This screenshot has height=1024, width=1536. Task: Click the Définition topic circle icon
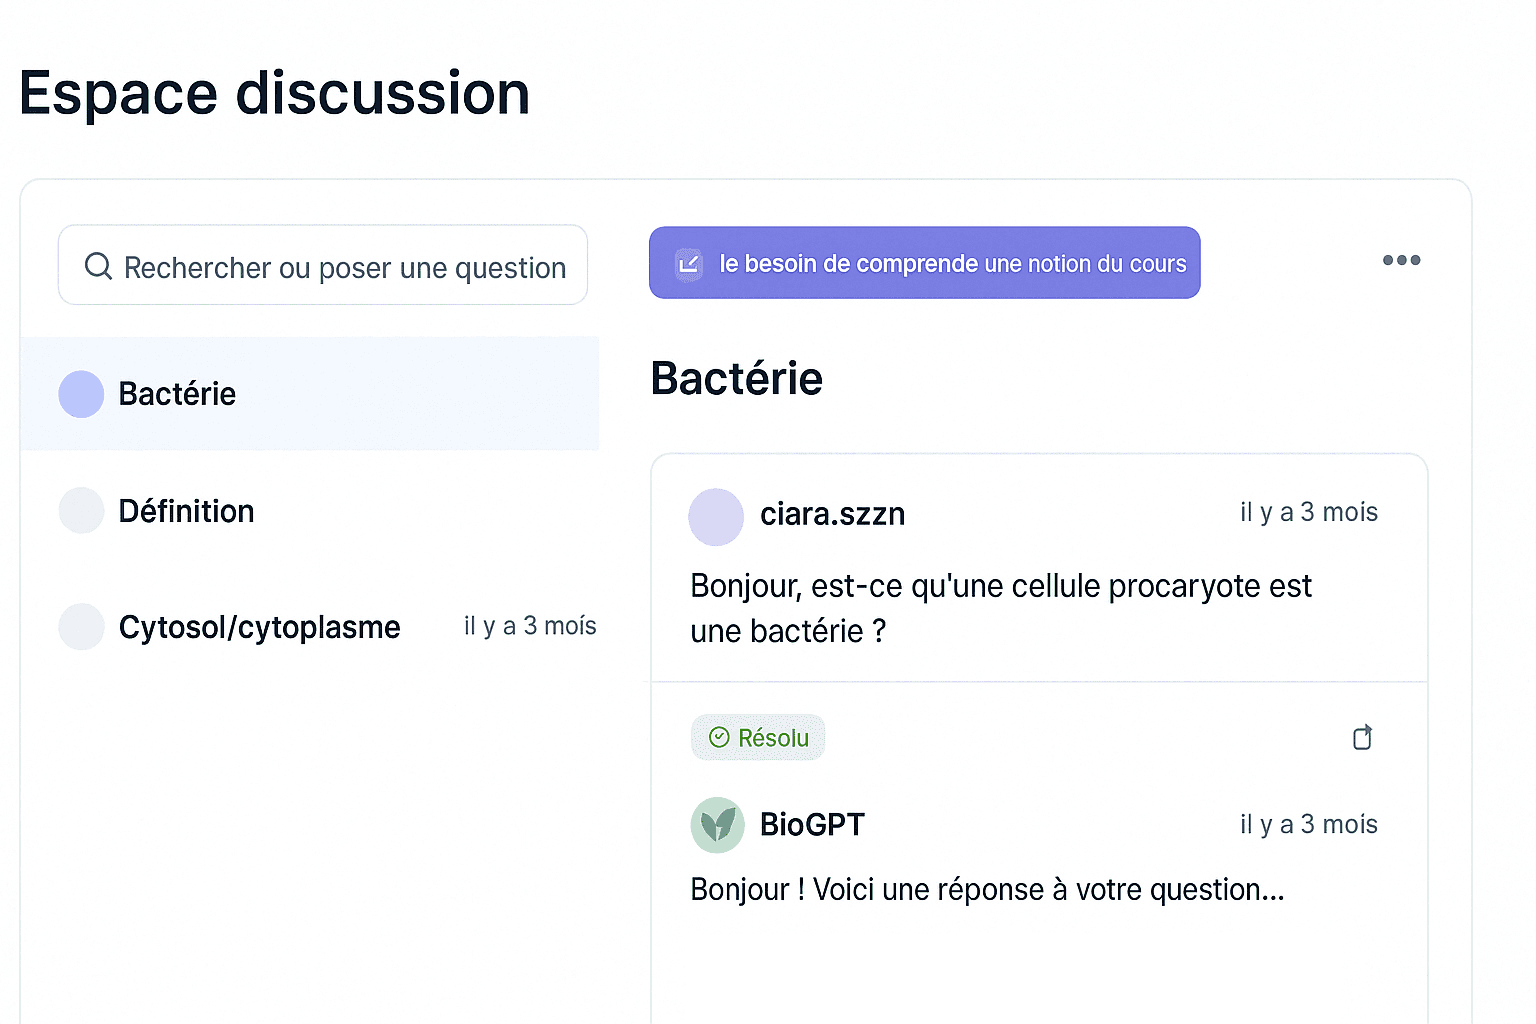pyautogui.click(x=81, y=510)
